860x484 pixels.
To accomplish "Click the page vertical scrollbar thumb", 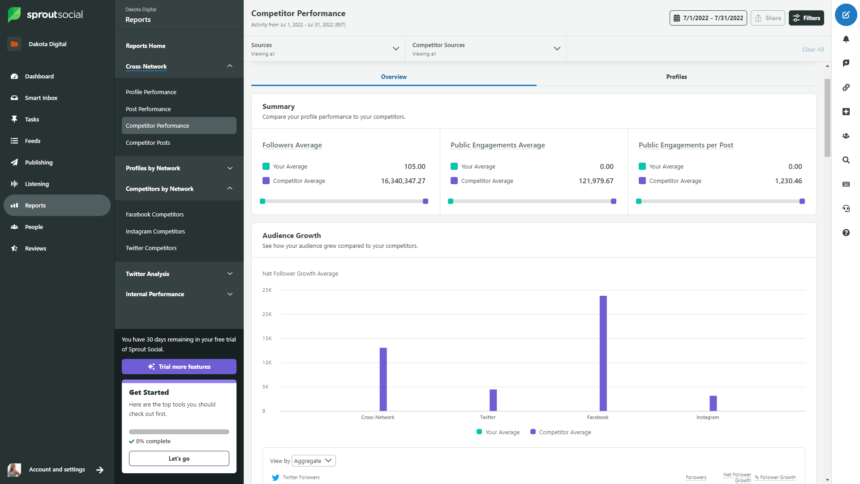I will 827,118.
